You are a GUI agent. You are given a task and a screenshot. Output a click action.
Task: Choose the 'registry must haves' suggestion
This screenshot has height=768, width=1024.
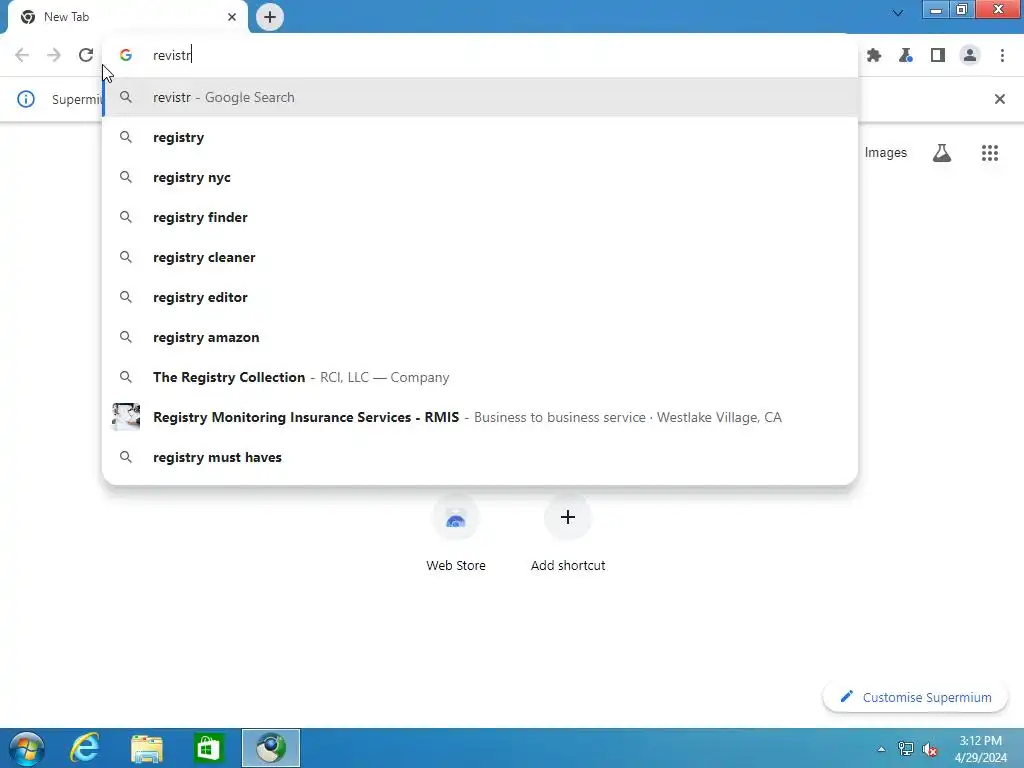pos(480,457)
